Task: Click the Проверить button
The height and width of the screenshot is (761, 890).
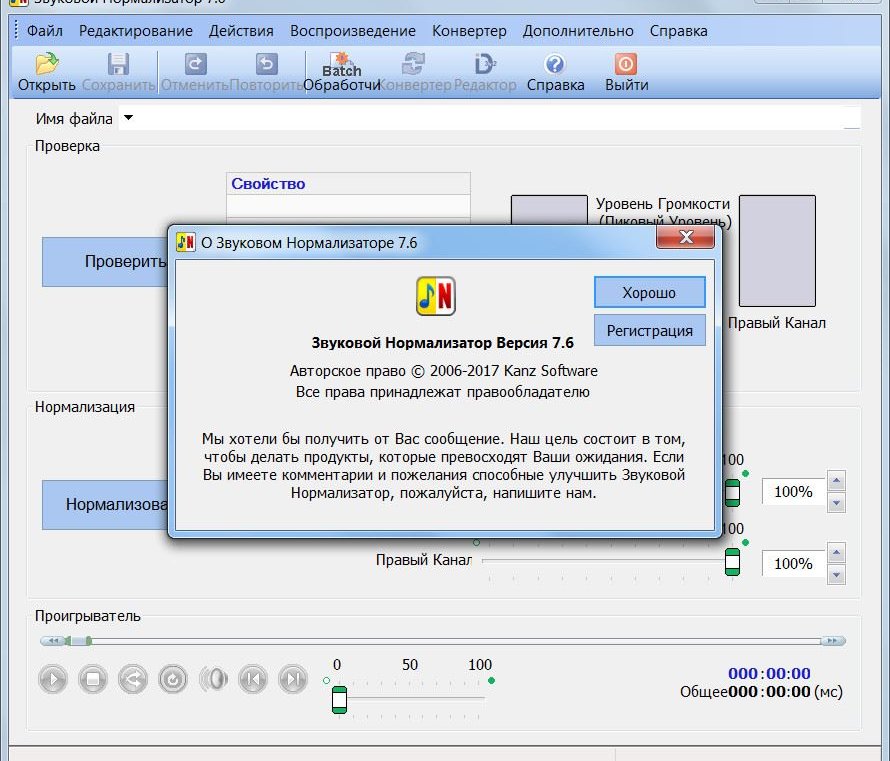Action: [x=106, y=262]
